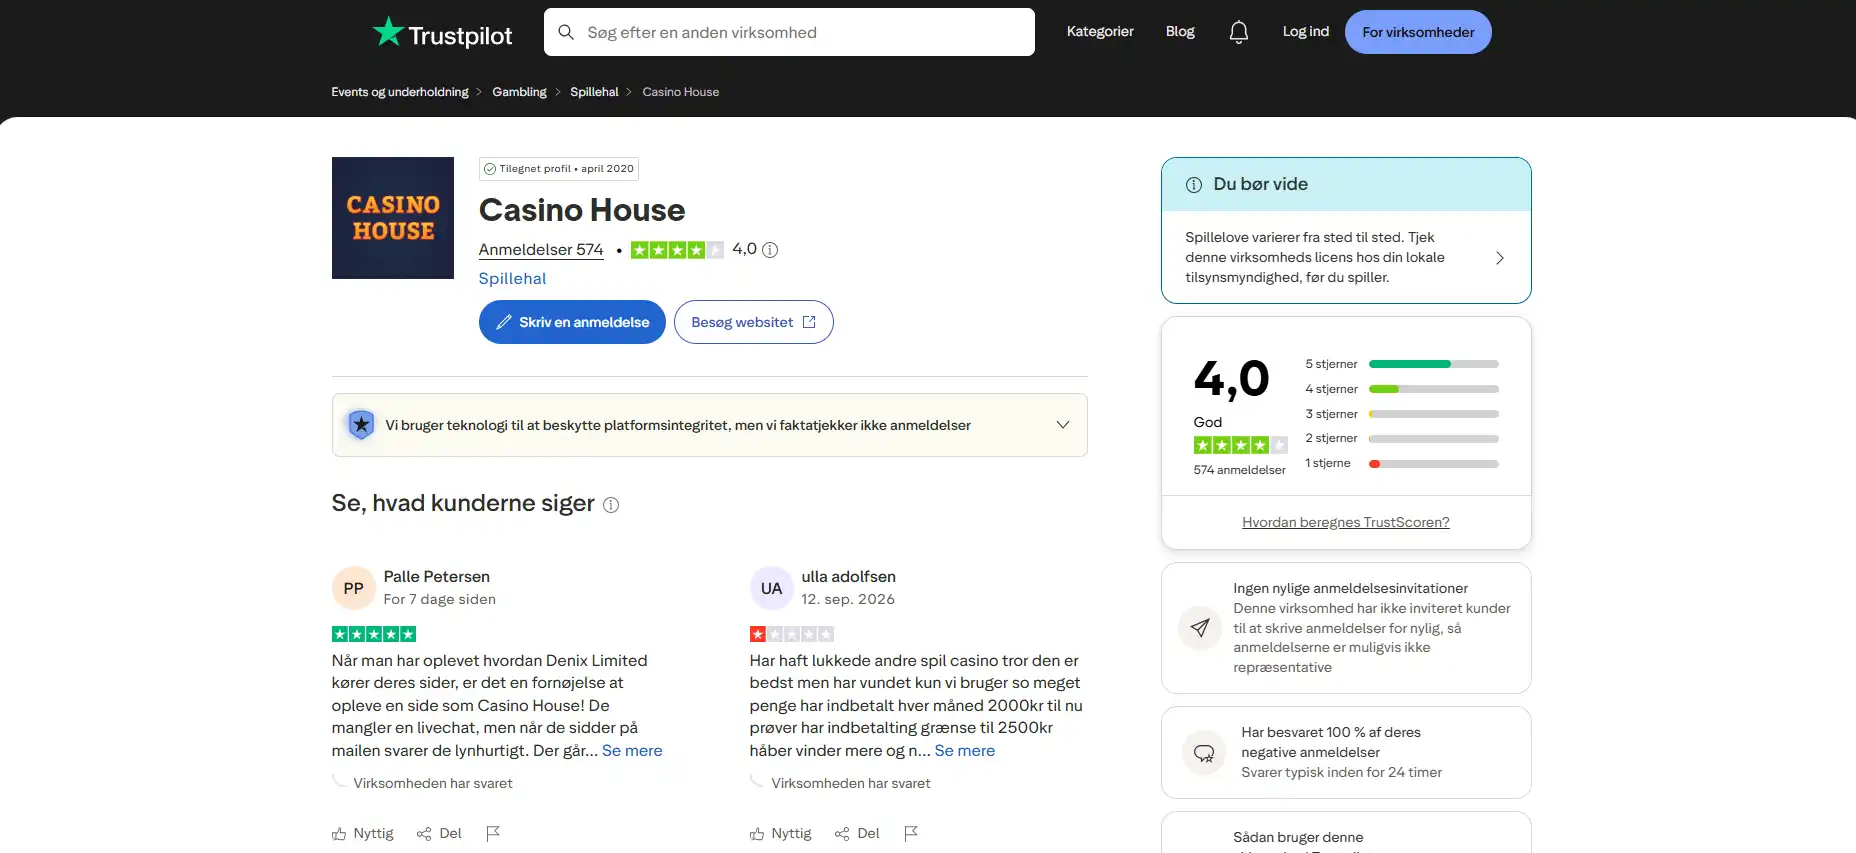Click info icon beside 'Se, hvad kunderne siger'
The height and width of the screenshot is (853, 1856).
(611, 505)
